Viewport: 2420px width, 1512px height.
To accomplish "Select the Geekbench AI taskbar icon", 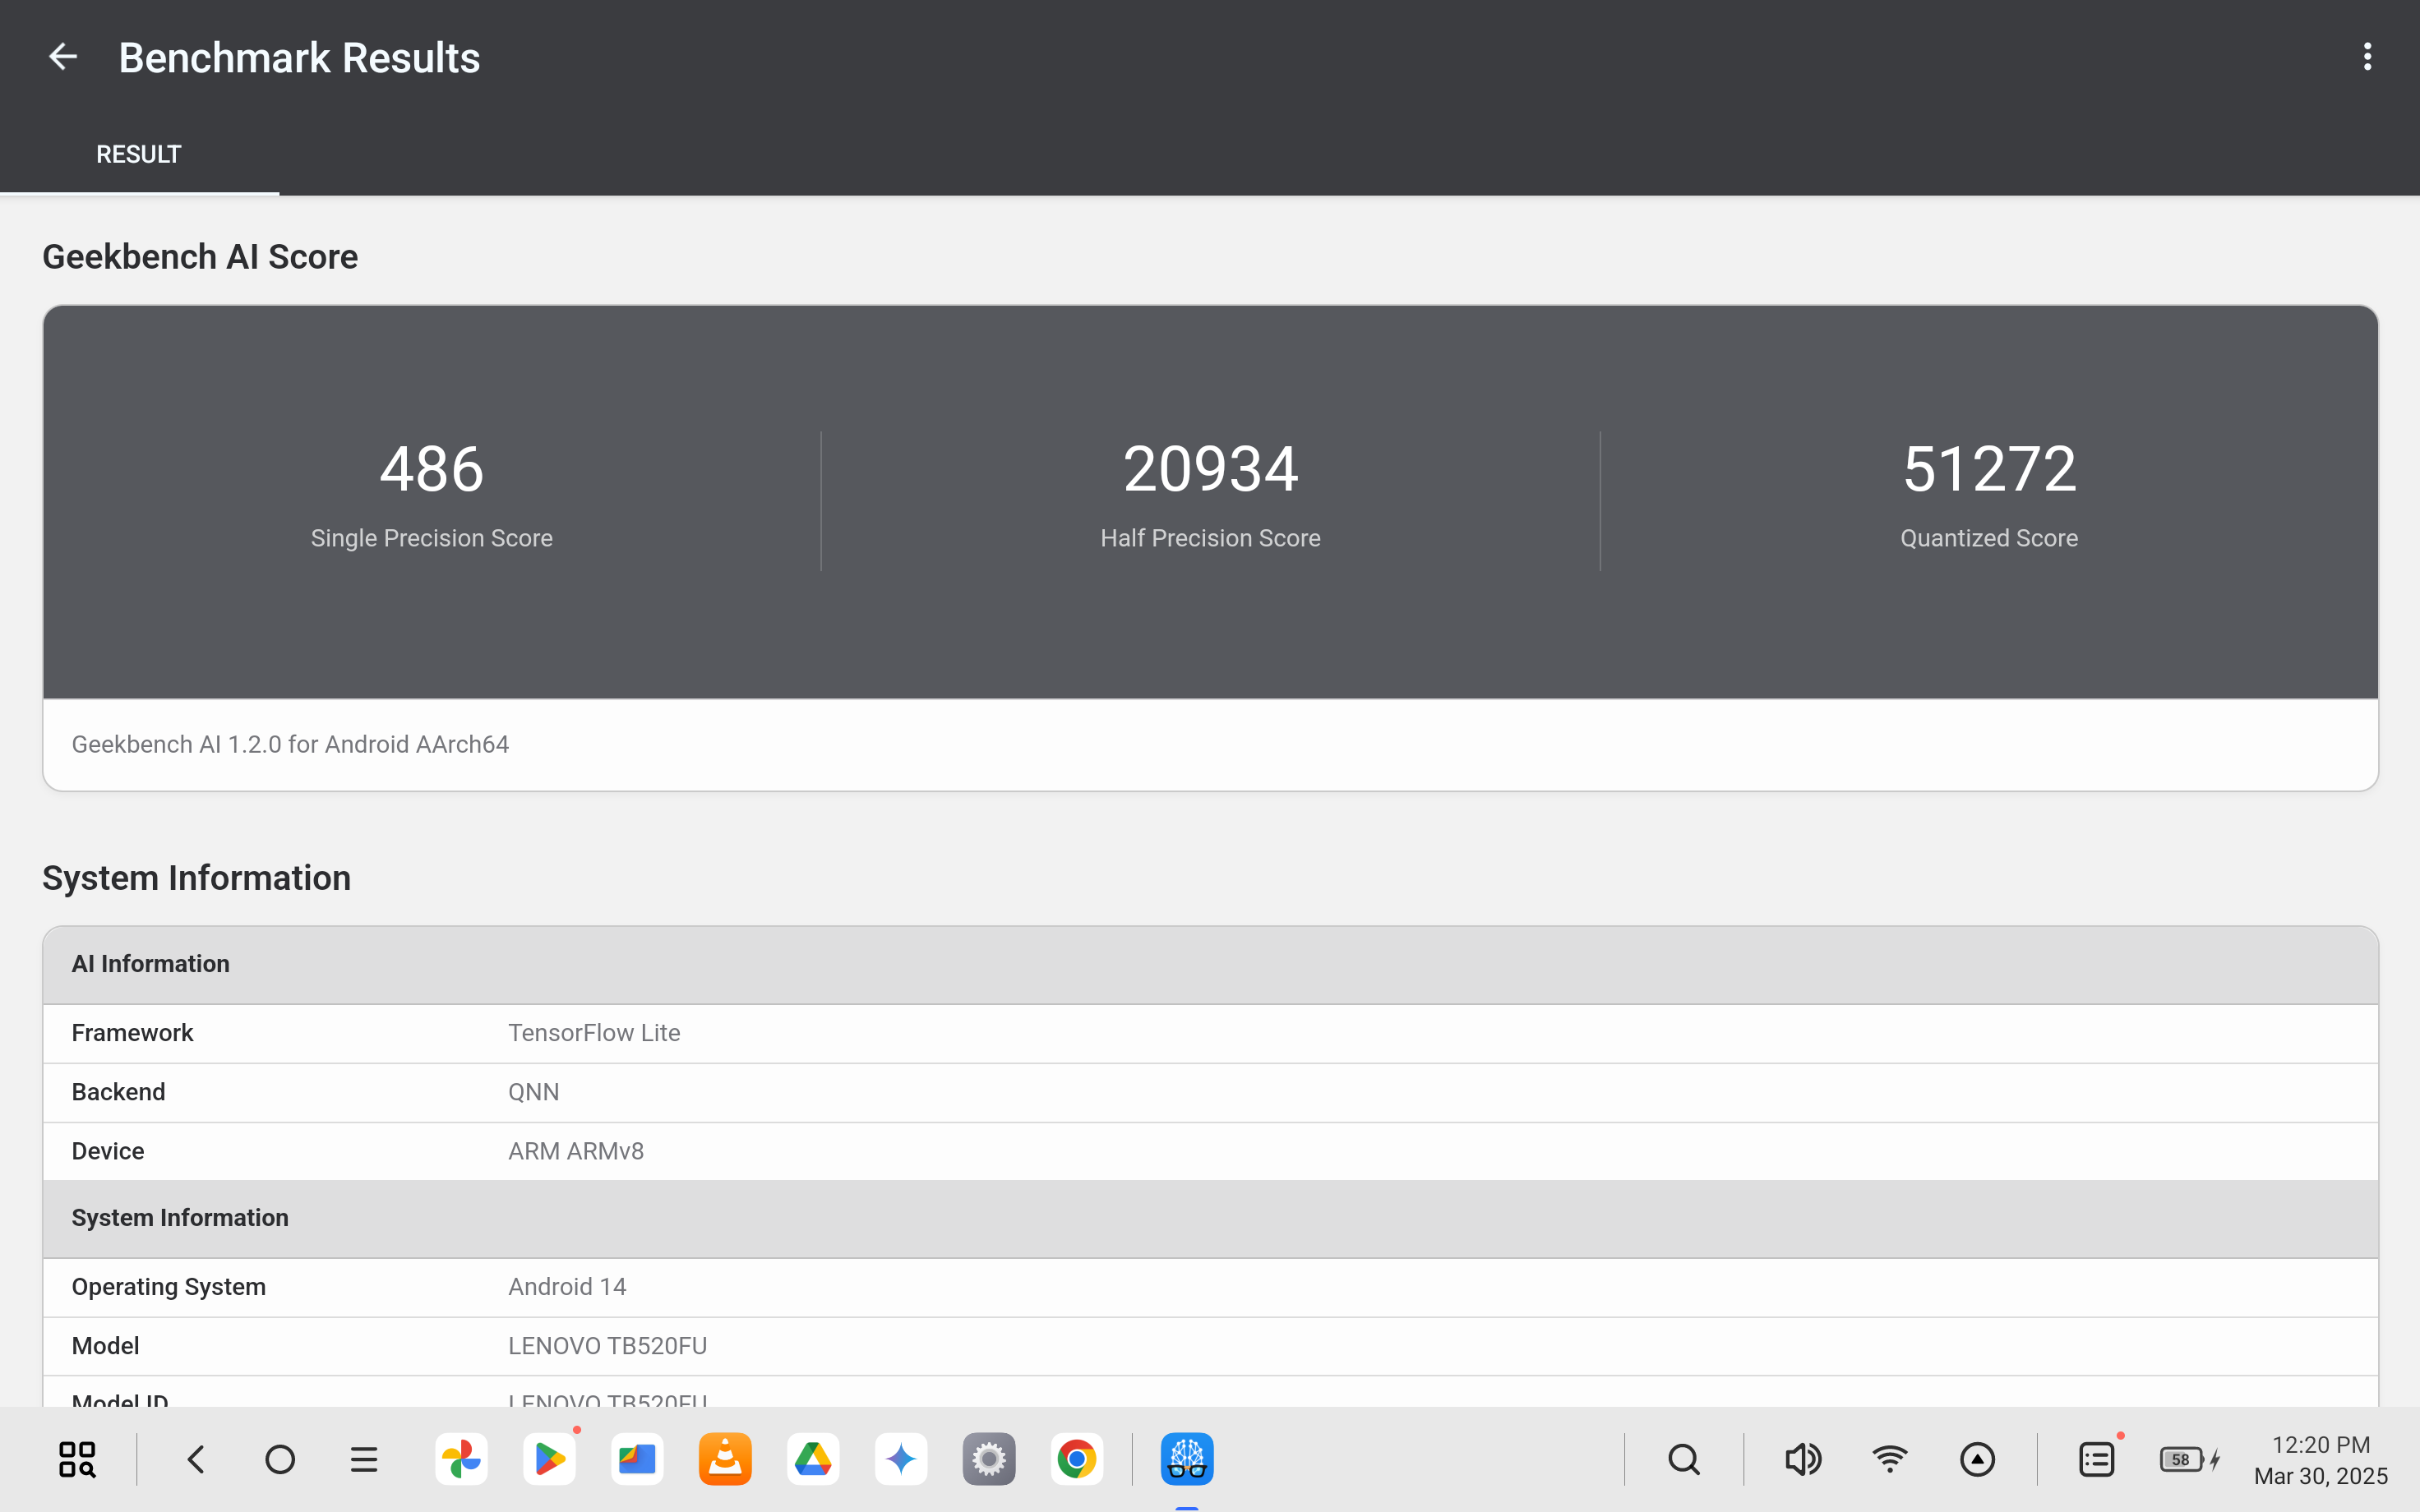I will [x=1187, y=1459].
